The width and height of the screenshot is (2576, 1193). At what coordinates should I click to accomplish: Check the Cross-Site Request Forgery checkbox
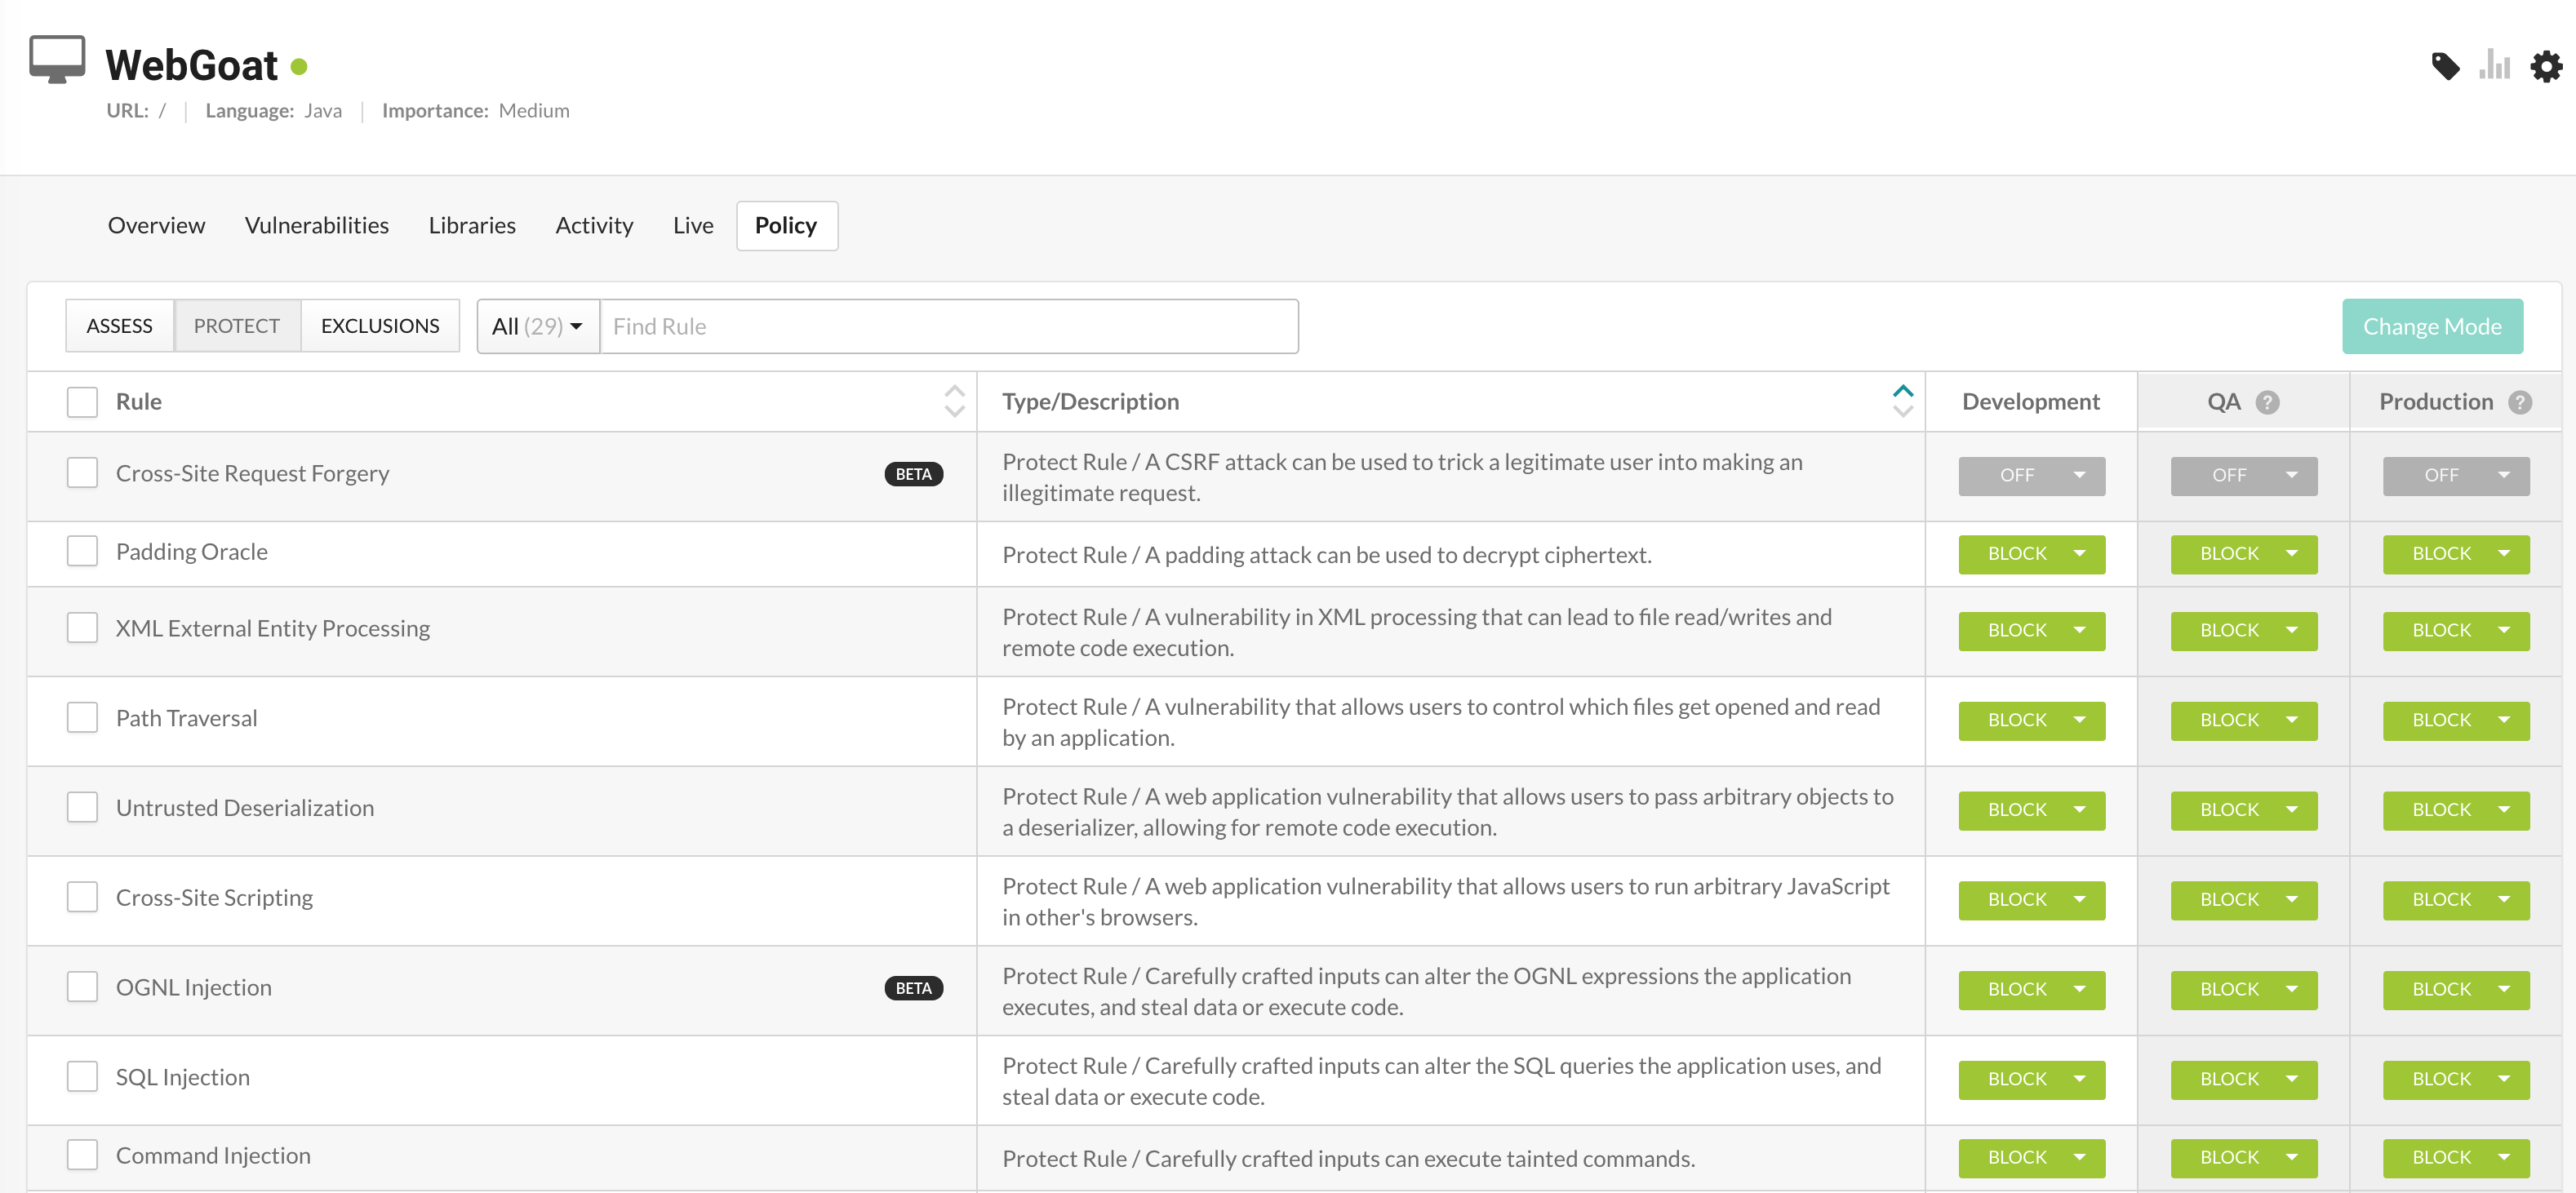82,472
